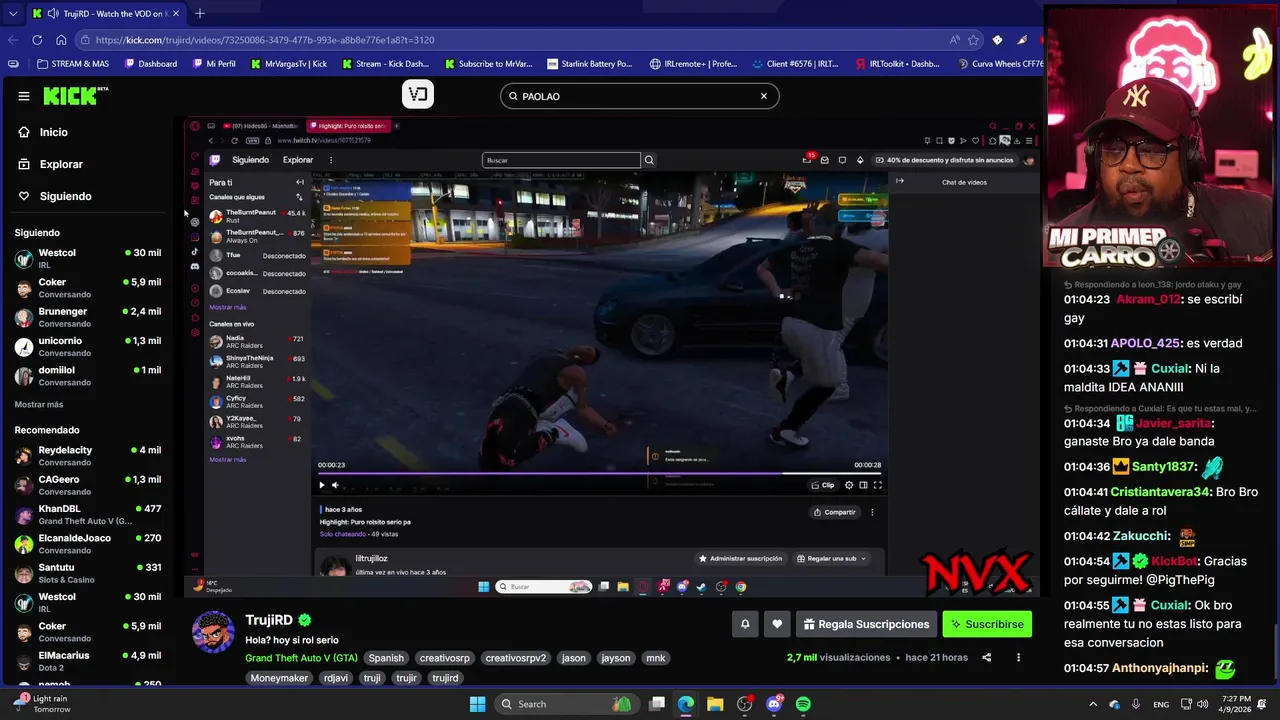Open ElcanaldeJoaco recommended channel

pos(88,543)
